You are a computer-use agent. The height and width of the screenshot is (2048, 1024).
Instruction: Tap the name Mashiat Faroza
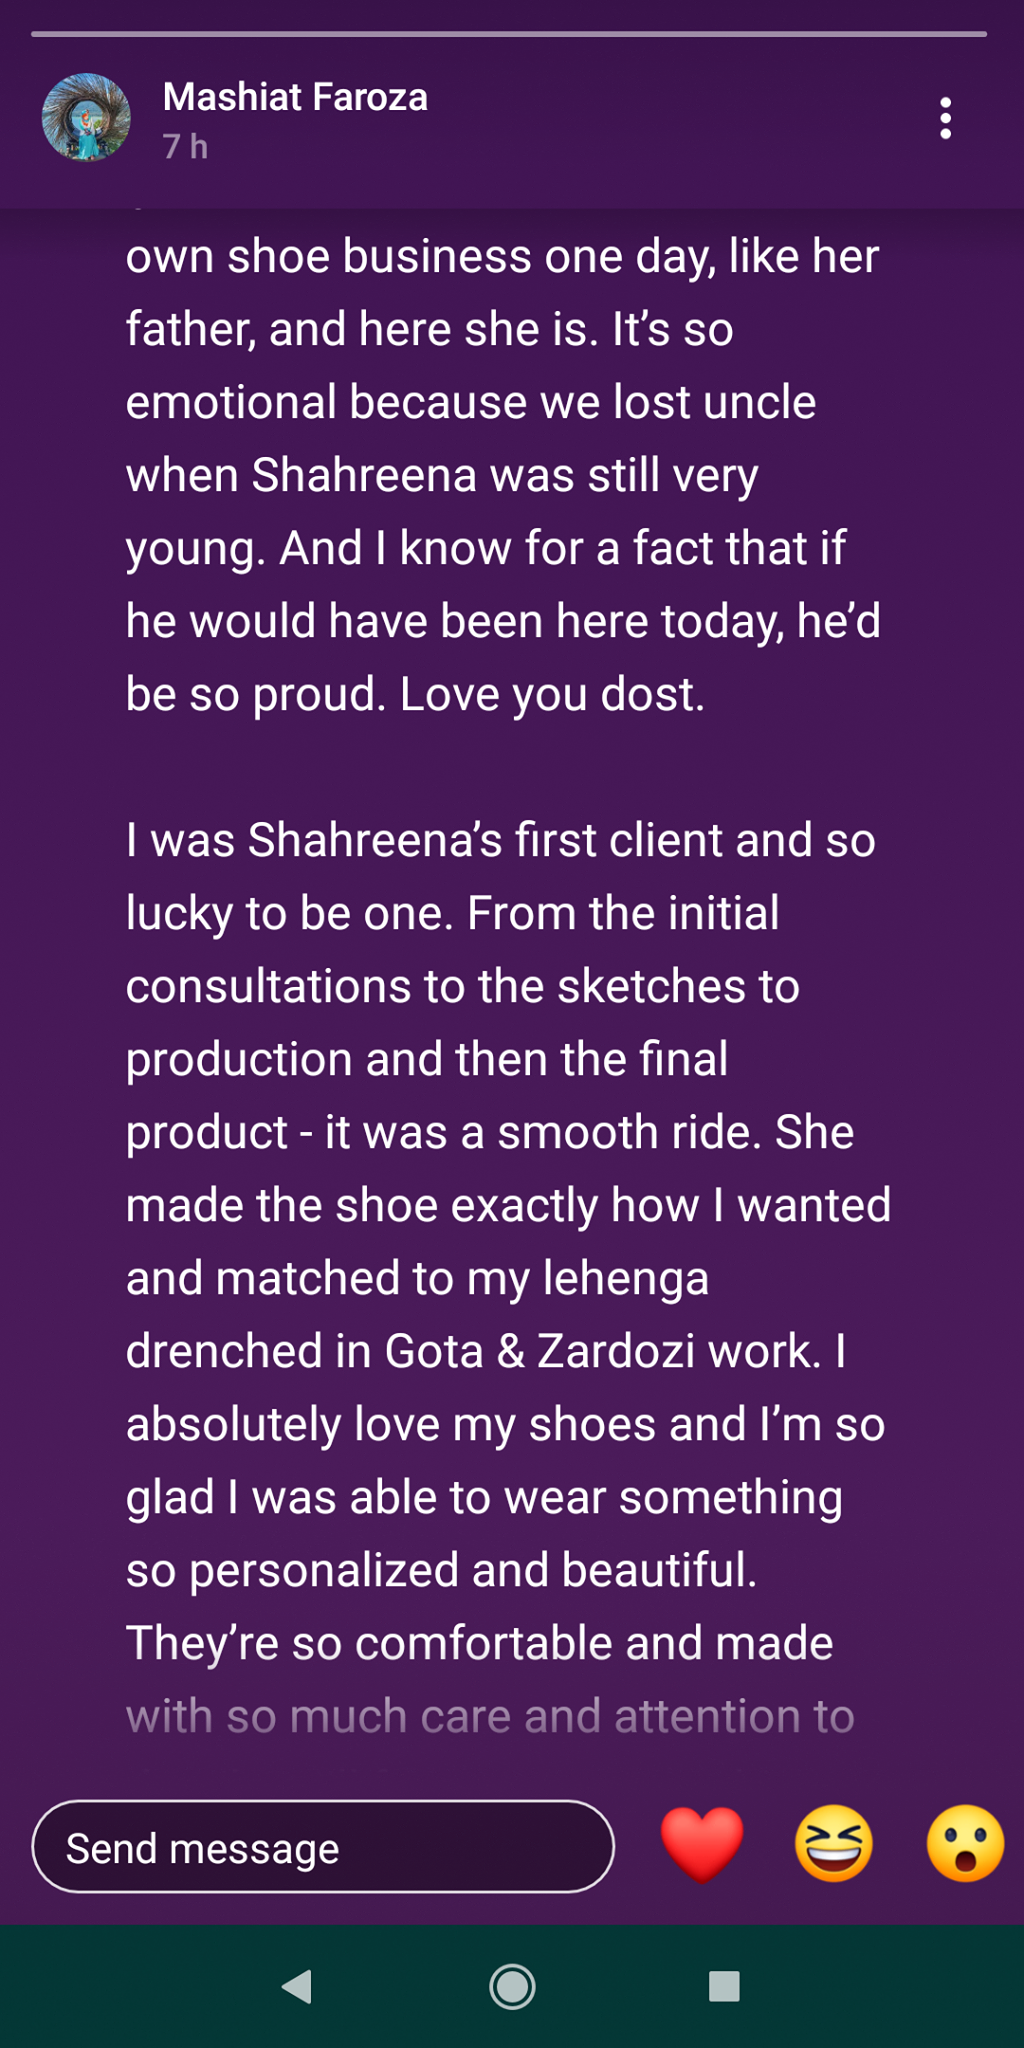[x=295, y=98]
